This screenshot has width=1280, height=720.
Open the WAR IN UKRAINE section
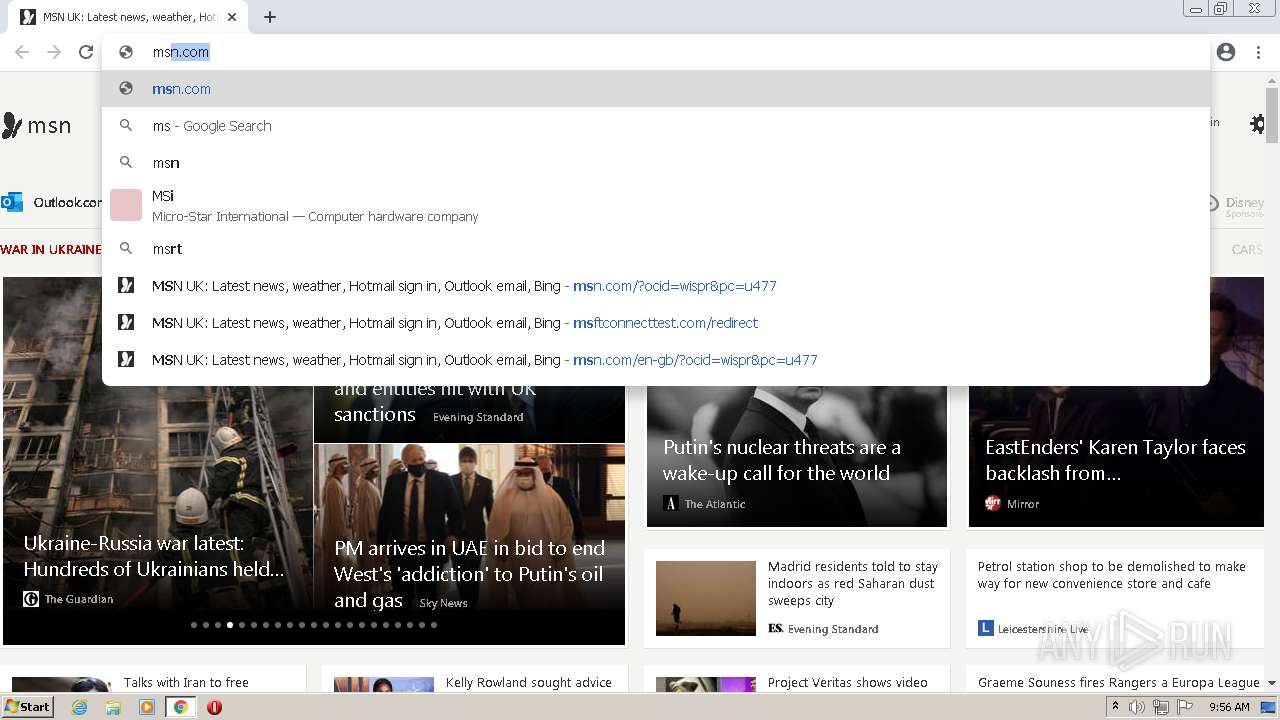(51, 250)
